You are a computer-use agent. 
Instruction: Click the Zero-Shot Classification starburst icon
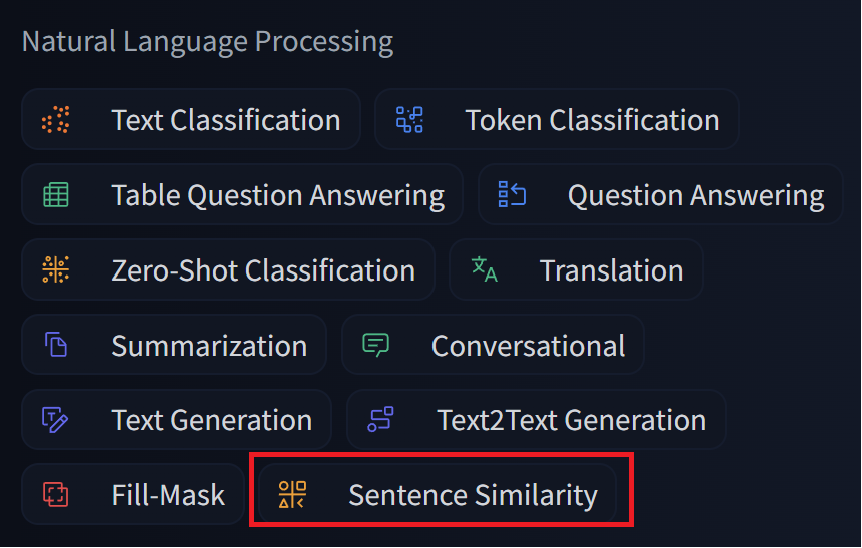(x=56, y=270)
